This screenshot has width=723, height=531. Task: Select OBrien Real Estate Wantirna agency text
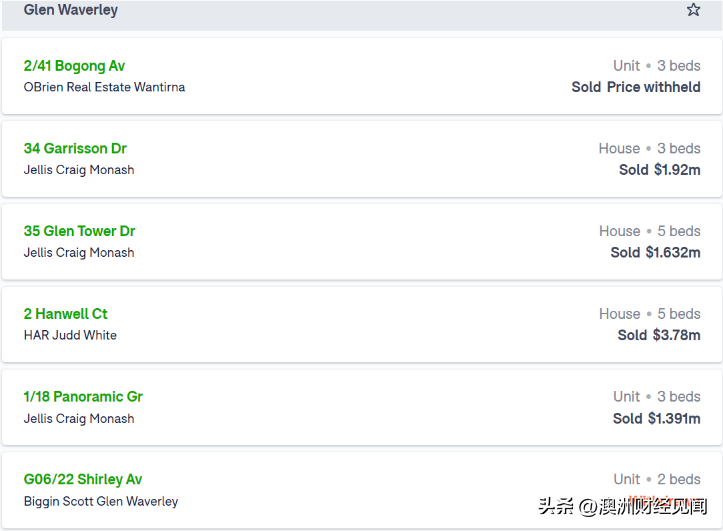point(104,87)
